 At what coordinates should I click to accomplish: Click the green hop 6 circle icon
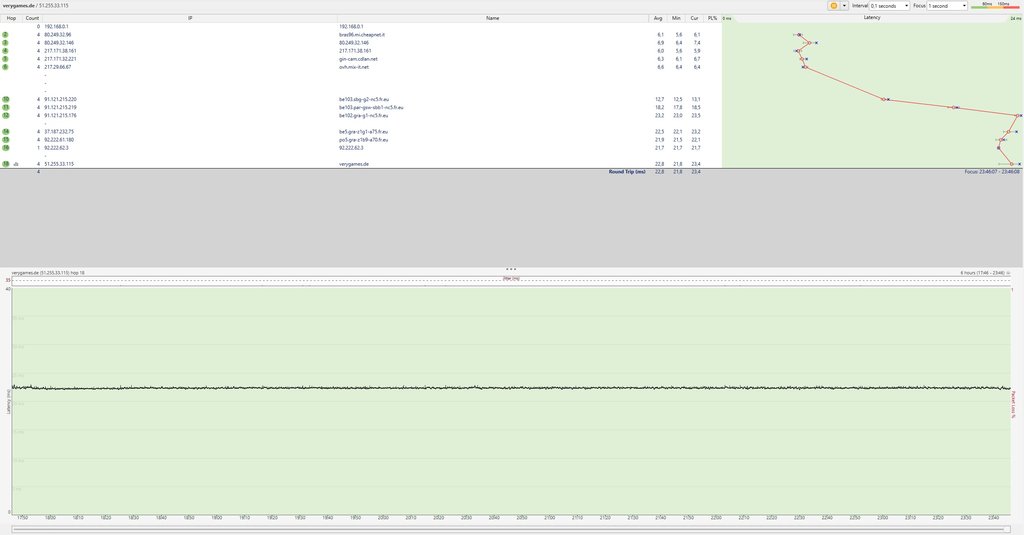tap(6, 67)
